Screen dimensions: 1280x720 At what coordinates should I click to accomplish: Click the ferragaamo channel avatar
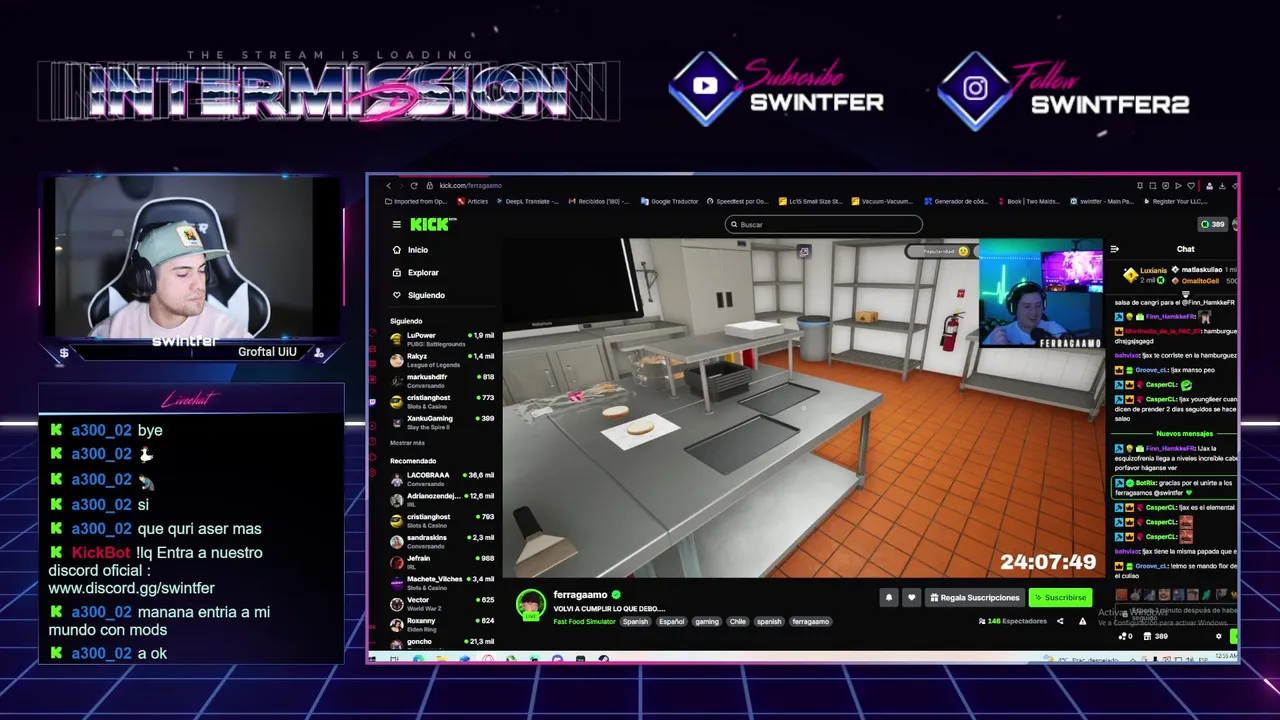tap(530, 605)
